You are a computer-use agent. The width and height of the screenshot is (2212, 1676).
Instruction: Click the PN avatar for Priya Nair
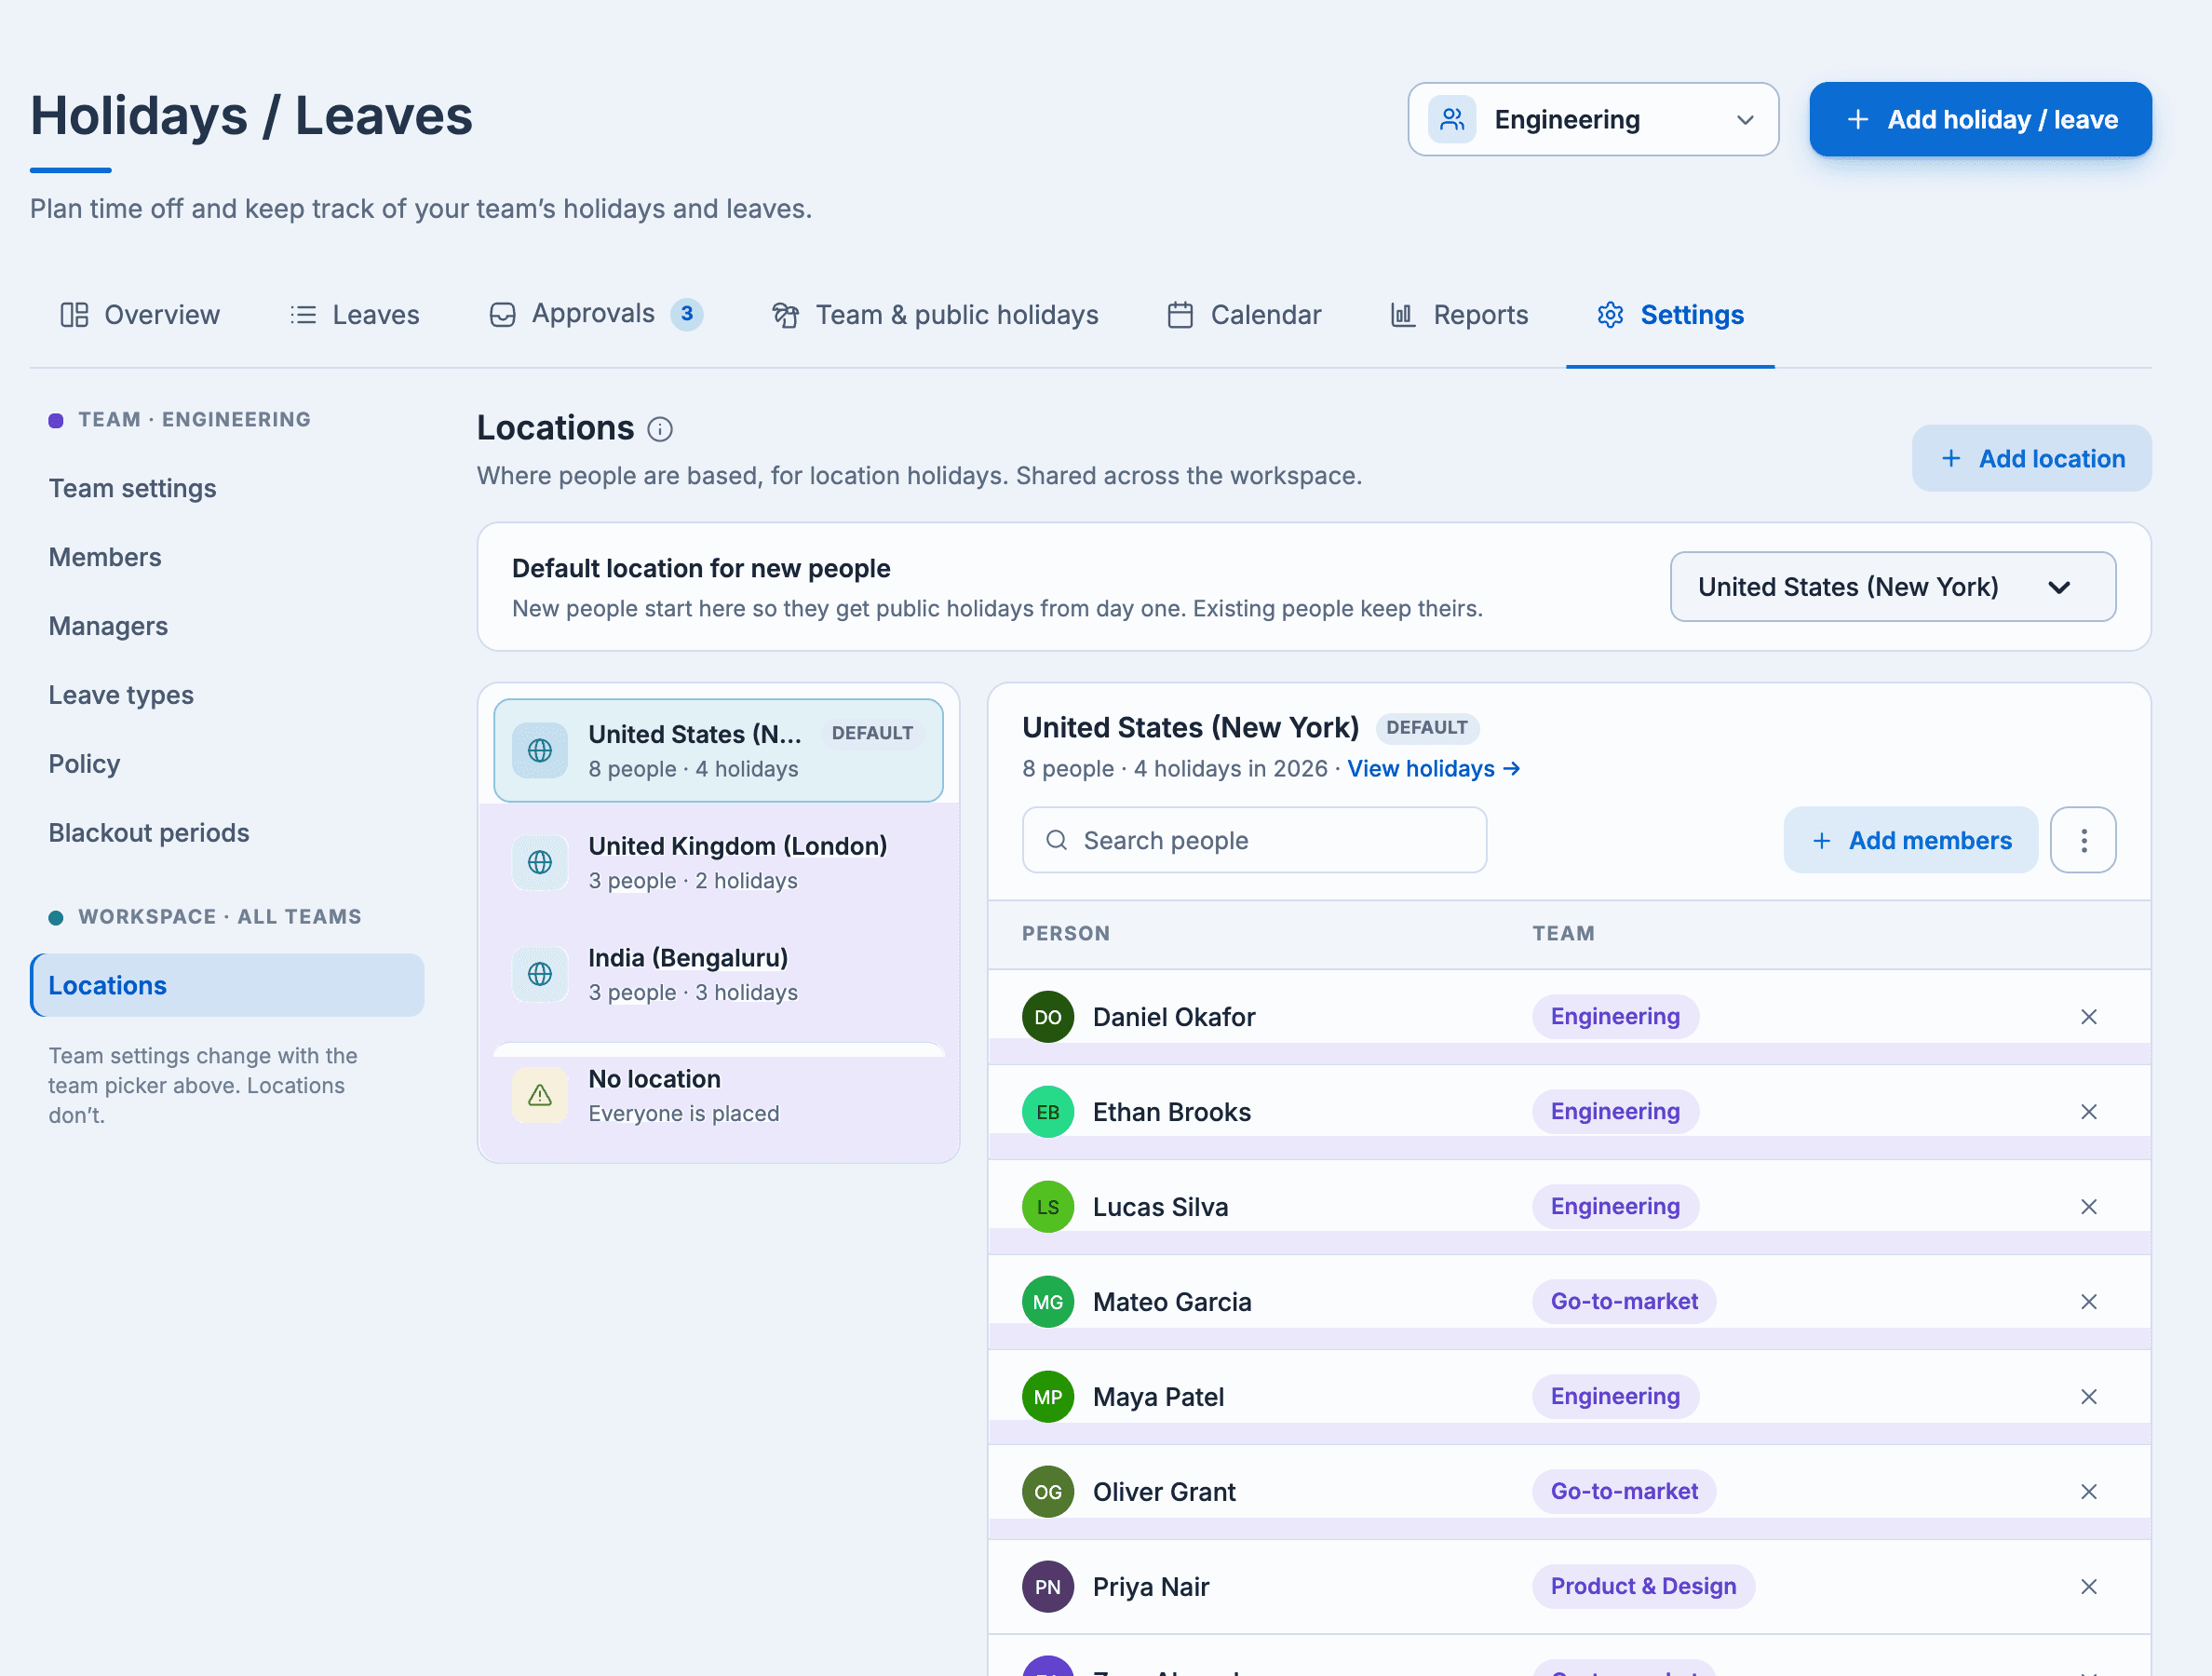pos(1048,1587)
